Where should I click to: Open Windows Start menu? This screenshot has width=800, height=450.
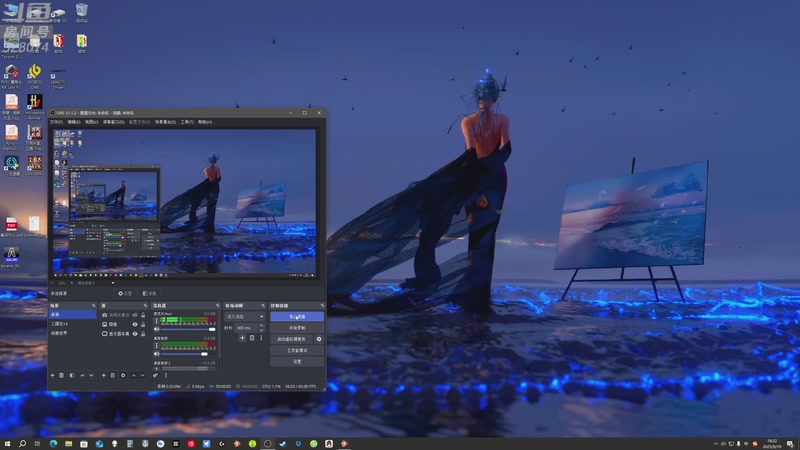tap(7, 444)
